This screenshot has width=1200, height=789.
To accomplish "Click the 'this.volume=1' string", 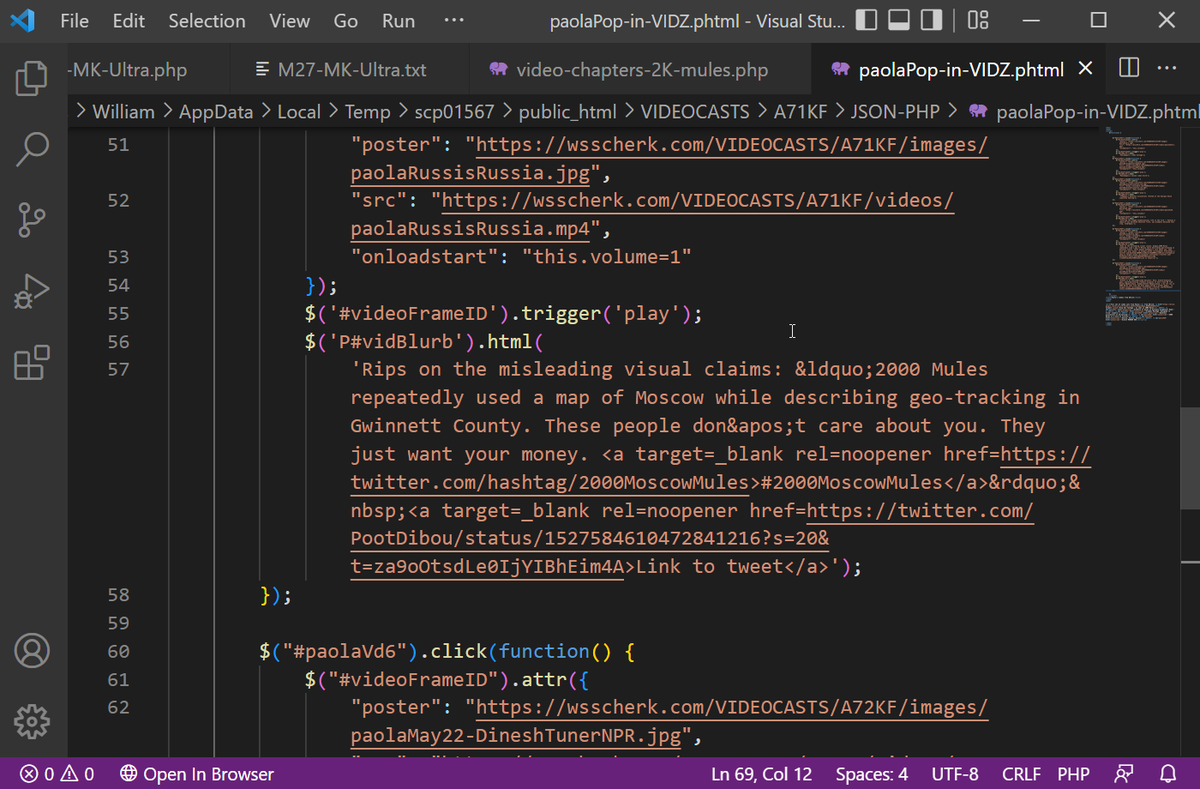I will click(606, 257).
